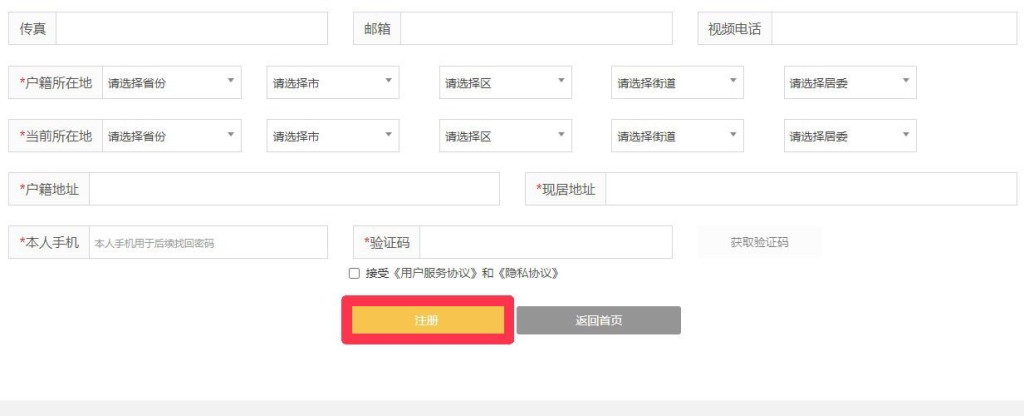Open 户籍所在地 province dropdown
Screen dimensions: 1024x416
[171, 83]
